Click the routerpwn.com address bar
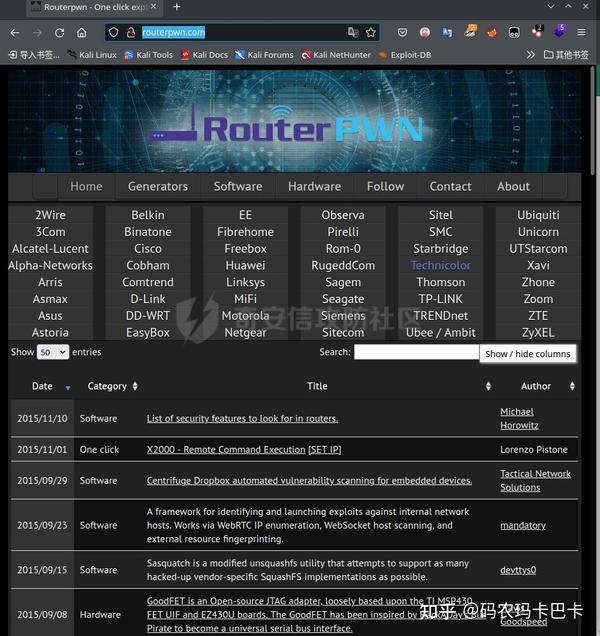This screenshot has height=636, width=600. (243, 32)
